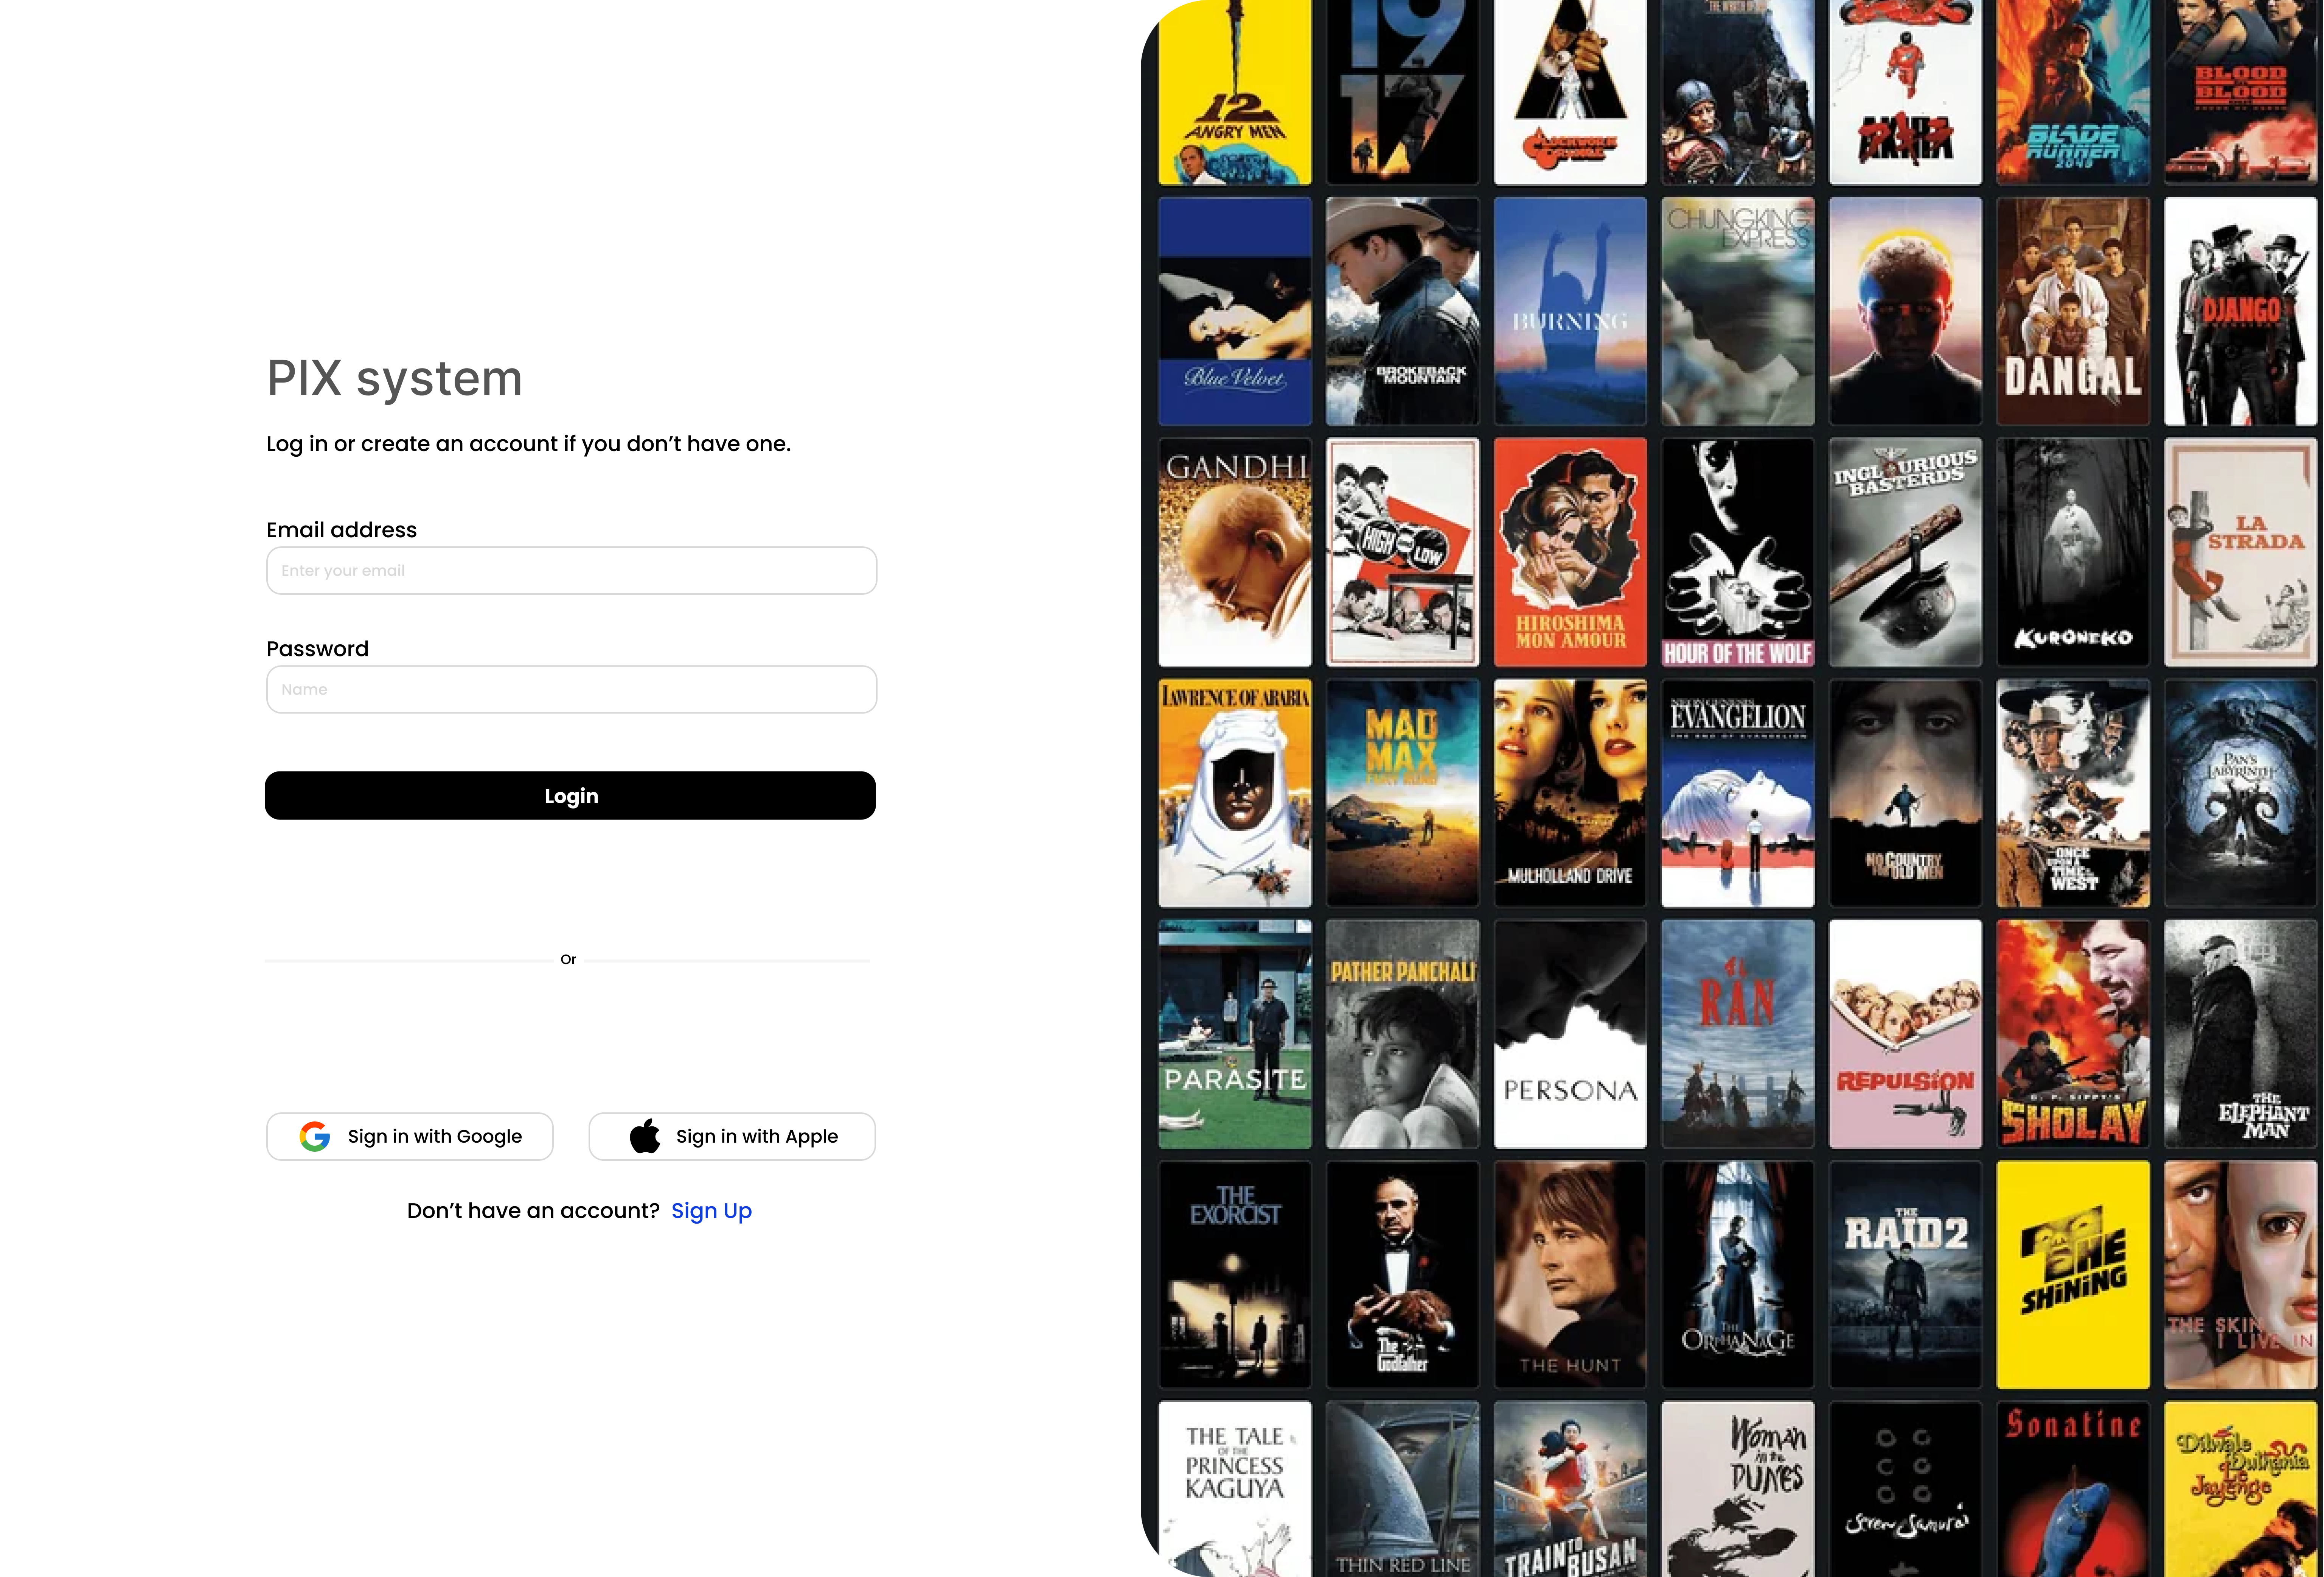The image size is (2324, 1577).
Task: Click the "Don't have an account?" text
Action: [533, 1211]
